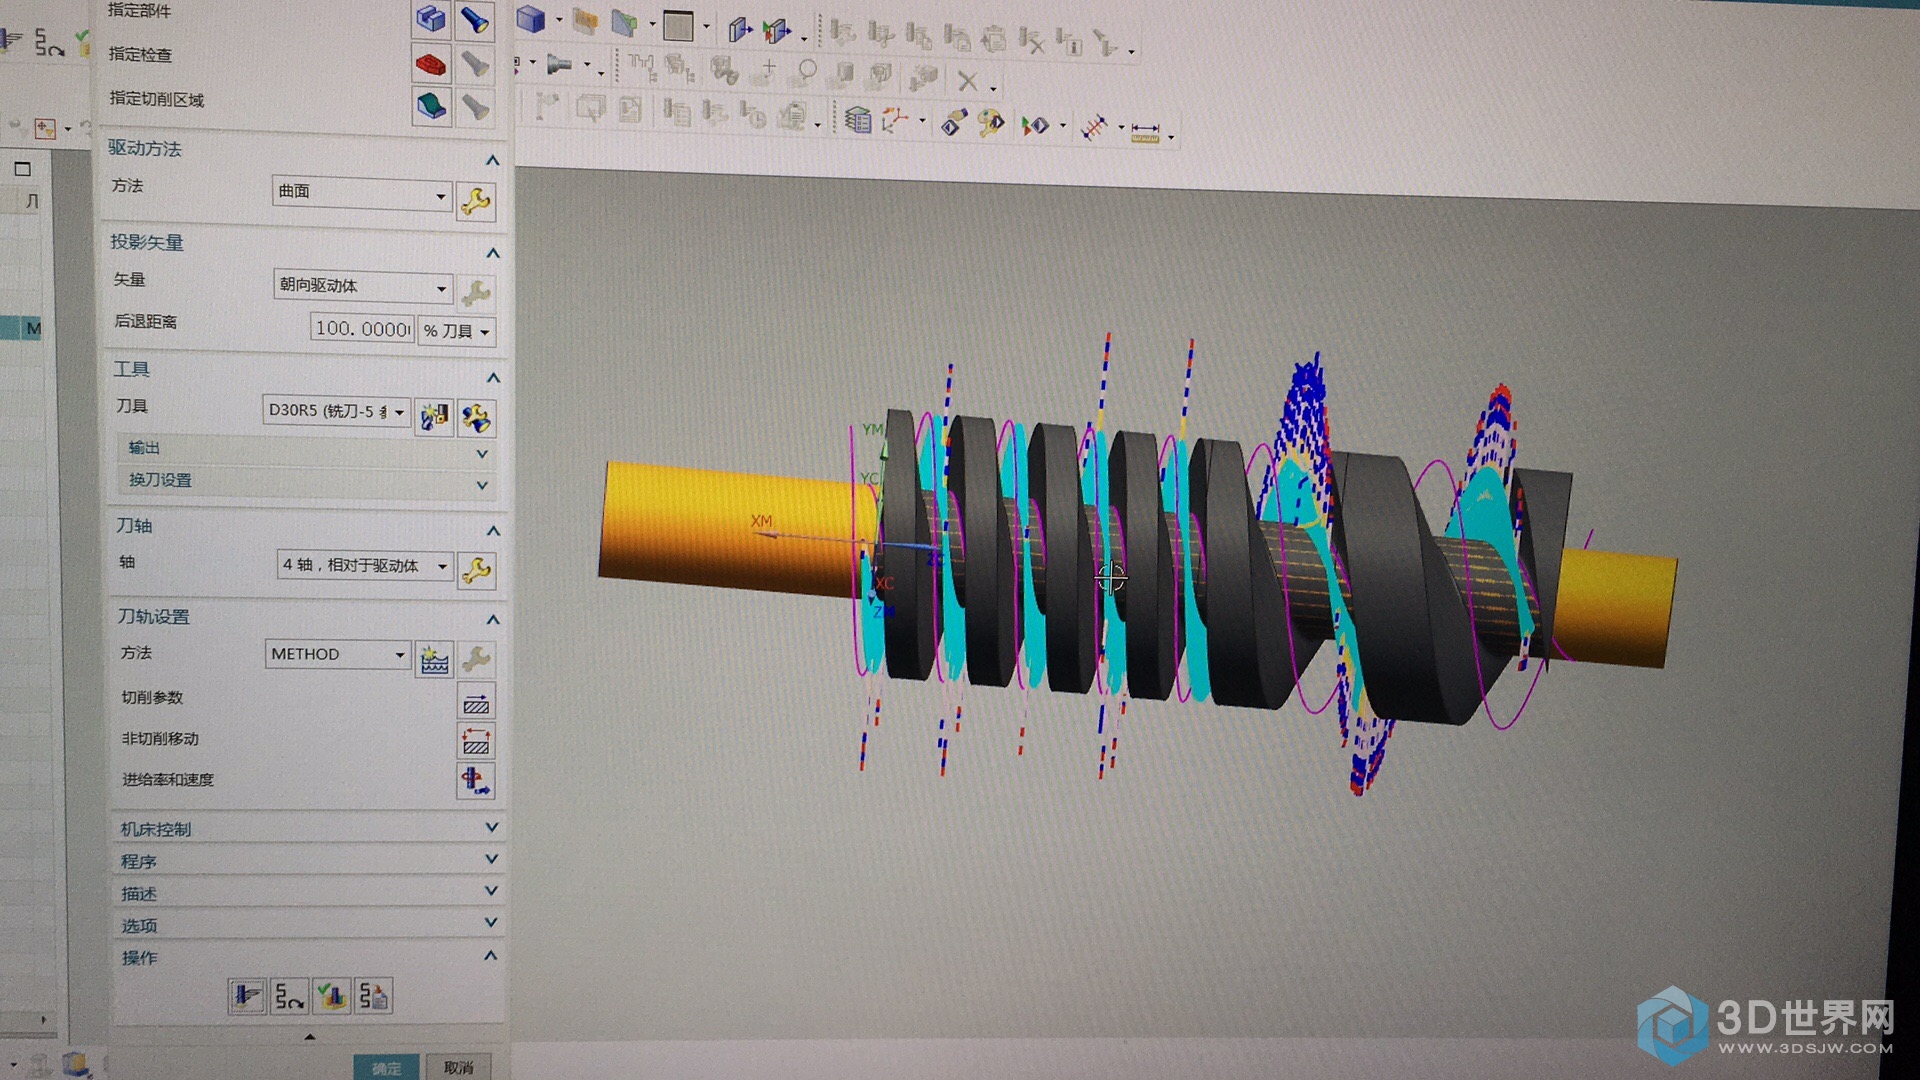This screenshot has width=1920, height=1080.
Task: Click the gray background square toolbar icon
Action: pyautogui.click(x=678, y=25)
